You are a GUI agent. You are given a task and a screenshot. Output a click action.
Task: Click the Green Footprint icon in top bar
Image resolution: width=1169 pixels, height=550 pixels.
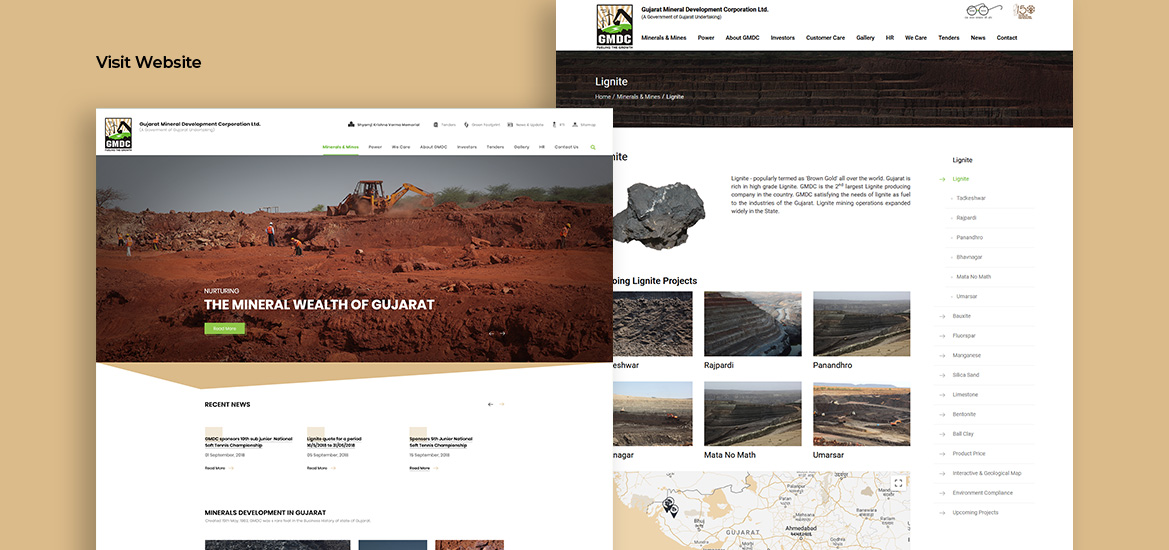tap(467, 124)
